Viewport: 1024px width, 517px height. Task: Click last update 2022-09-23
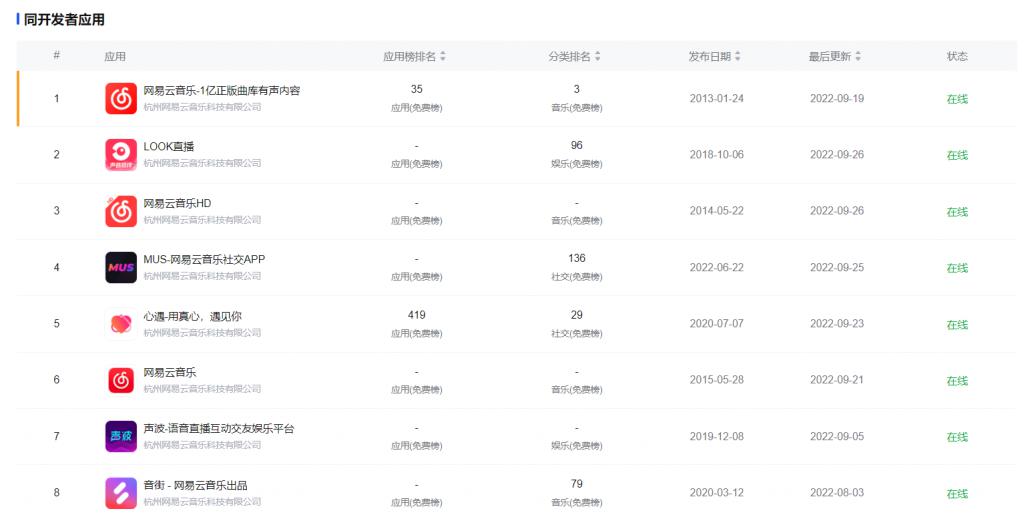point(837,324)
